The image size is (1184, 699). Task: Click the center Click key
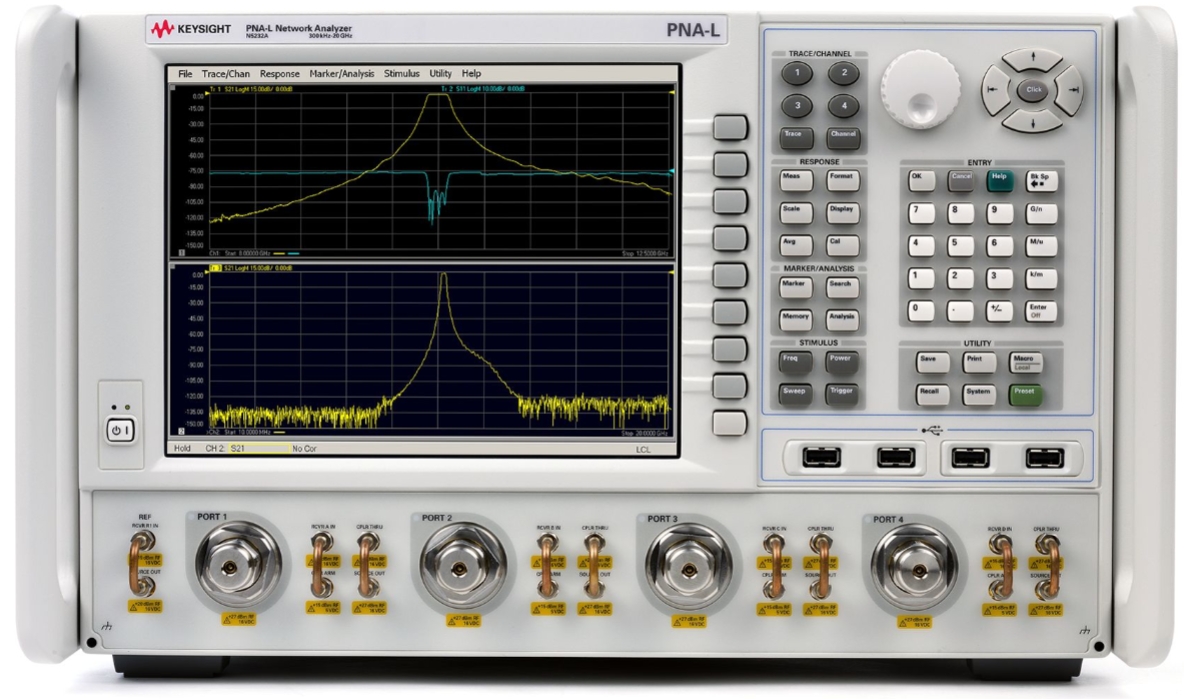click(x=1033, y=90)
